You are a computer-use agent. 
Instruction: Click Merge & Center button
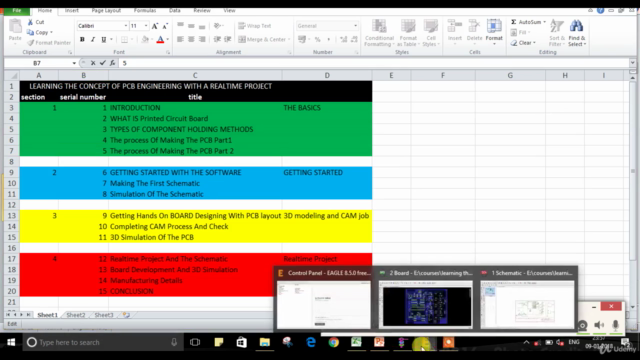coord(262,40)
